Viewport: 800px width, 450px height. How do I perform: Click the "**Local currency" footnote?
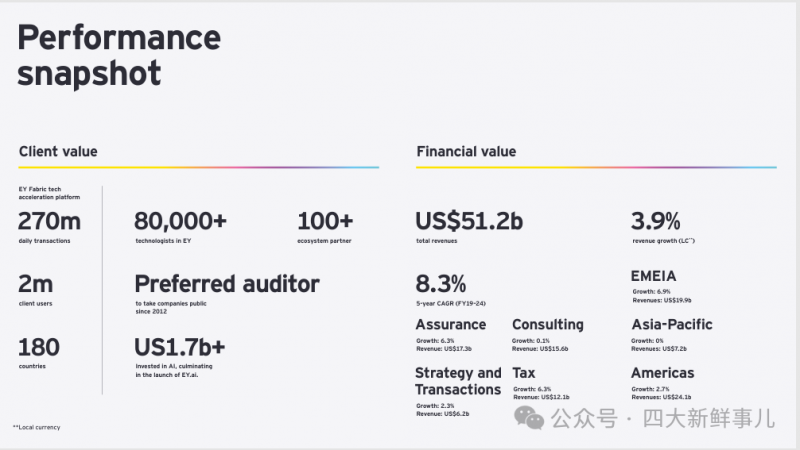pyautogui.click(x=37, y=427)
